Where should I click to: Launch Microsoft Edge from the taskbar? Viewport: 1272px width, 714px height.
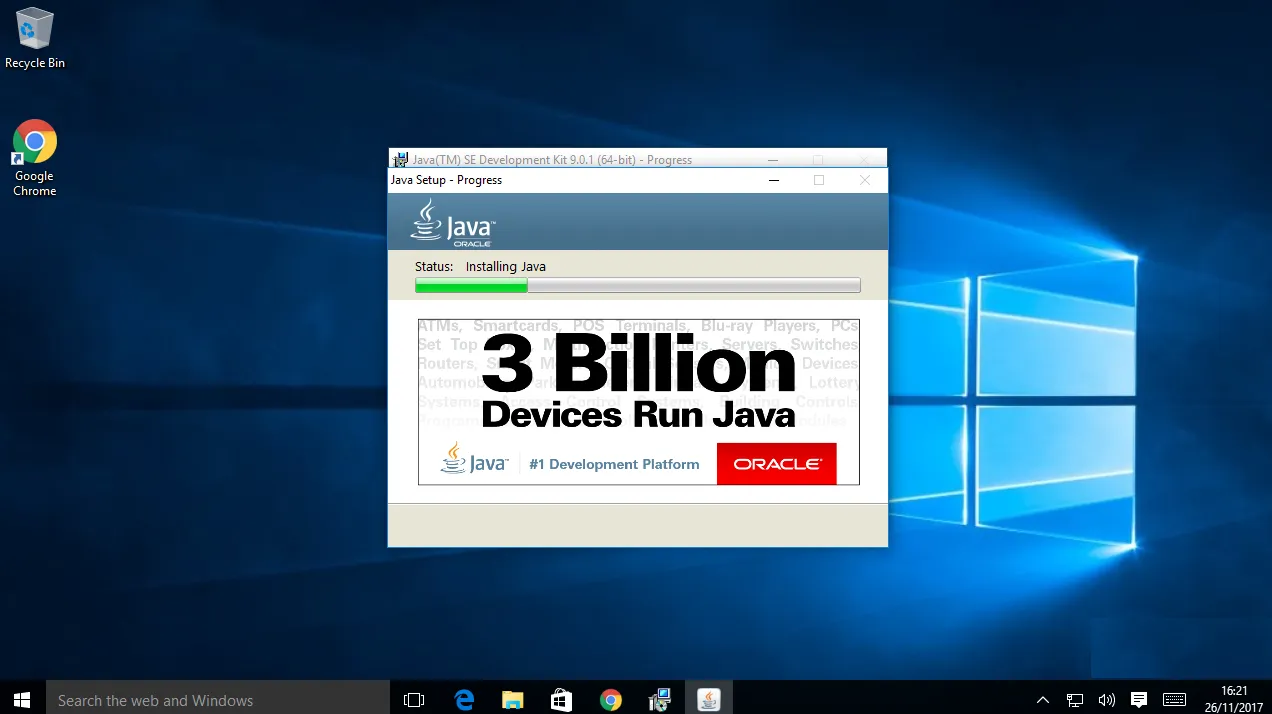tap(464, 700)
